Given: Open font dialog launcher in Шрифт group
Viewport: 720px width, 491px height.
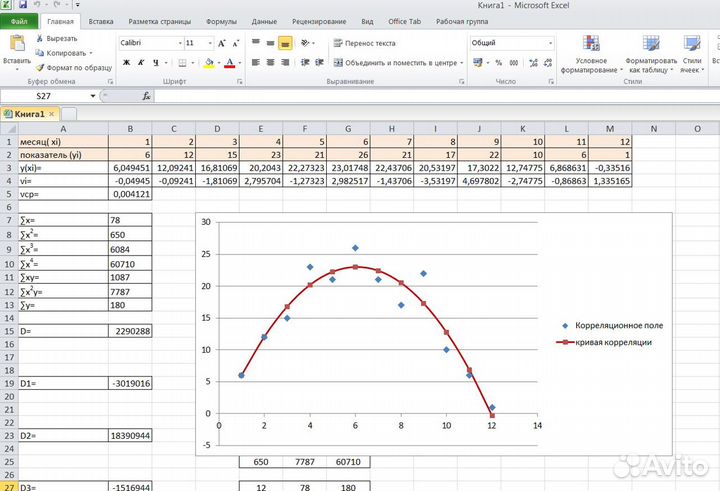Looking at the screenshot, I should 240,81.
